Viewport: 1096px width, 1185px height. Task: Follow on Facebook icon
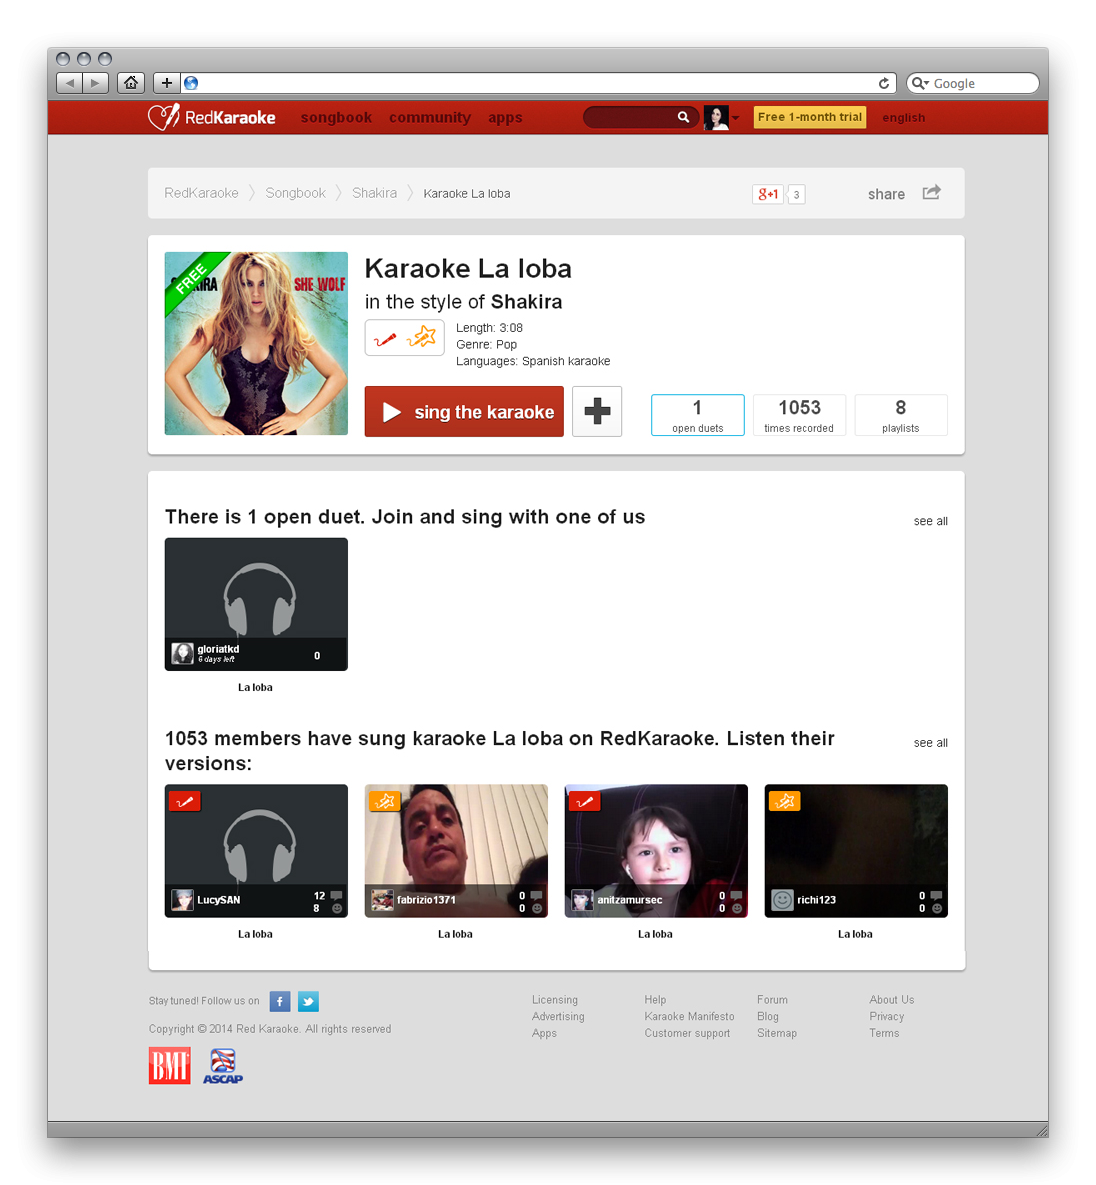[x=280, y=1001]
